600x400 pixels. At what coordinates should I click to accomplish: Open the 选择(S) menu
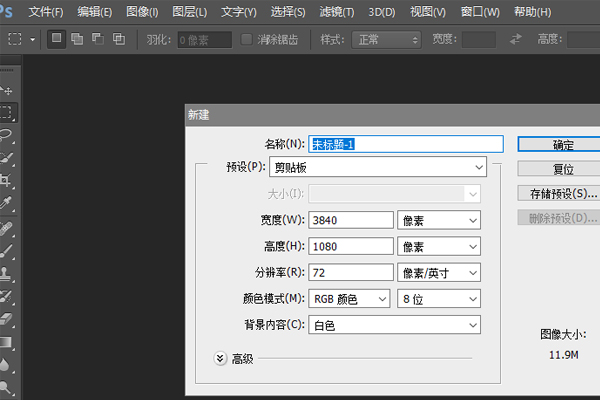coord(288,12)
